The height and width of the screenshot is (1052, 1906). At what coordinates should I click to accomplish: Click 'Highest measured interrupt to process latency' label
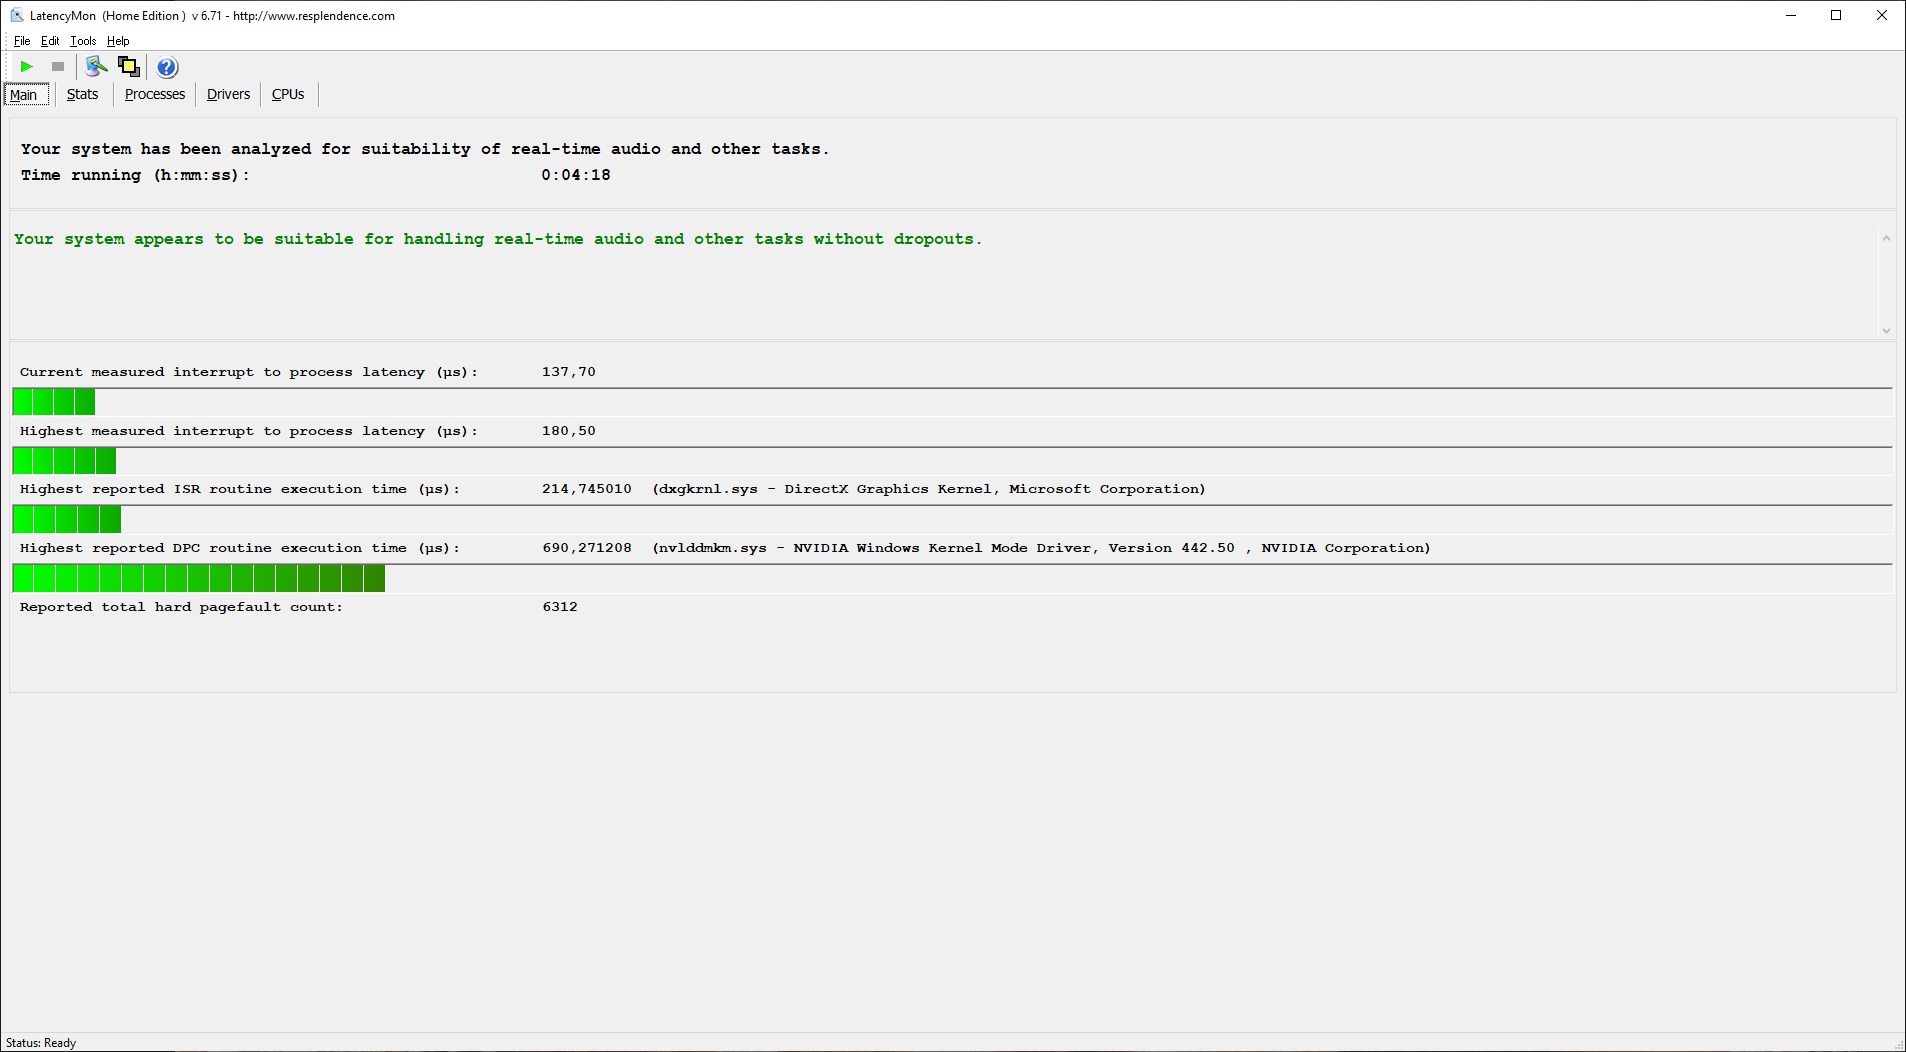(249, 431)
